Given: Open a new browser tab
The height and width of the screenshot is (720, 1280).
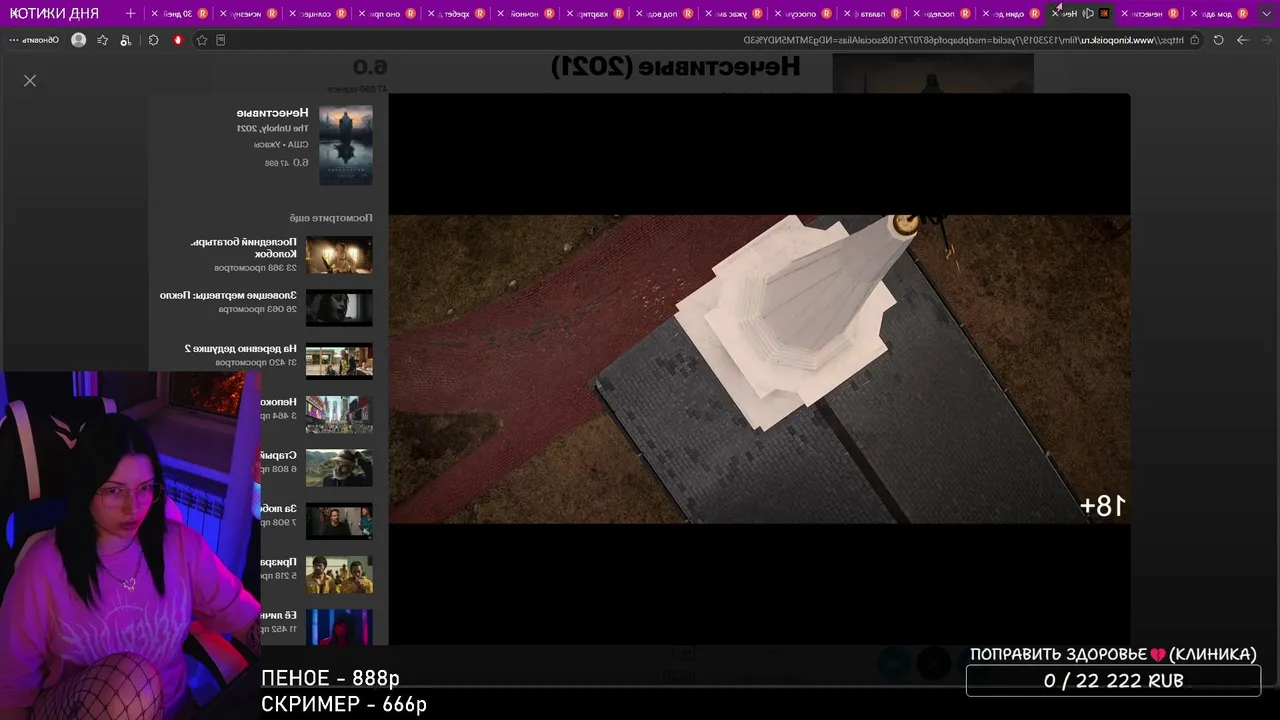Looking at the screenshot, I should pos(130,14).
